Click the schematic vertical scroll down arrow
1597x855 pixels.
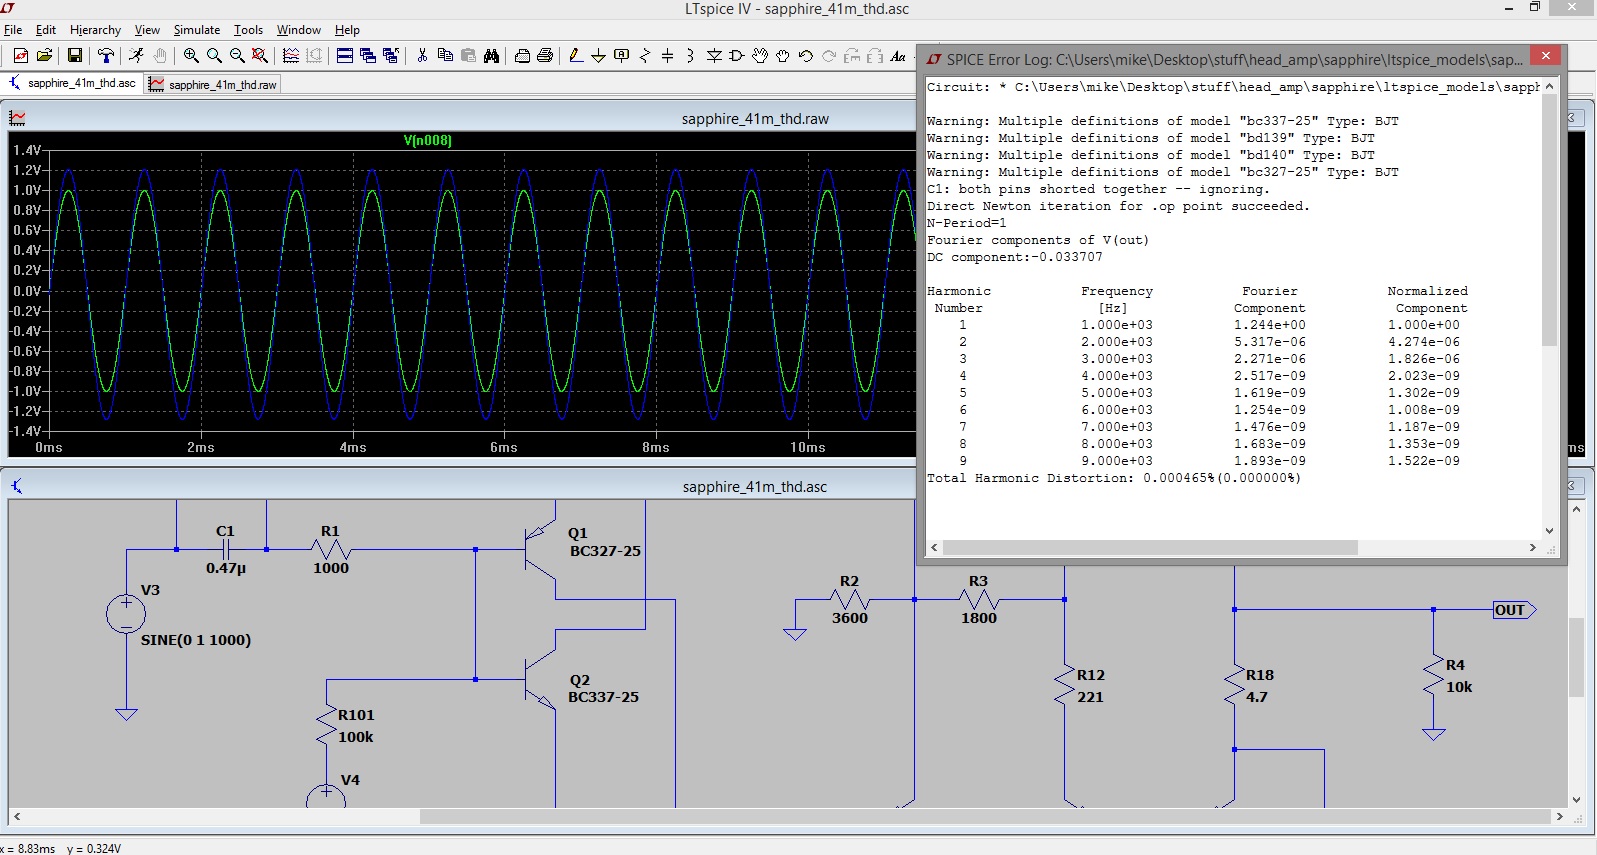[1576, 800]
